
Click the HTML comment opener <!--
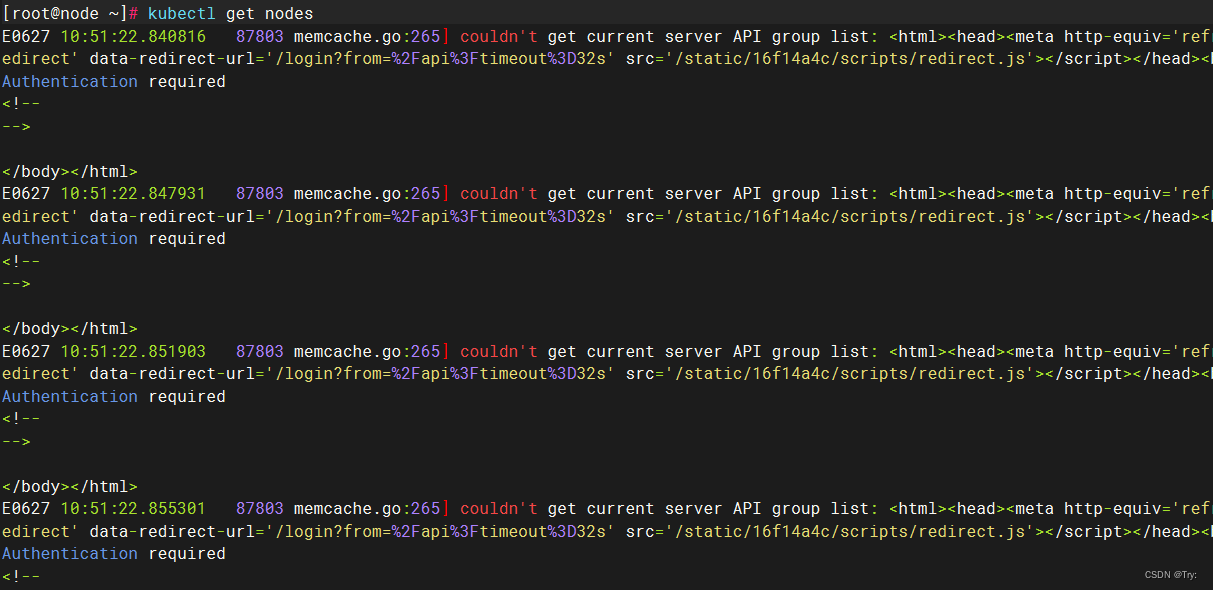[x=20, y=103]
